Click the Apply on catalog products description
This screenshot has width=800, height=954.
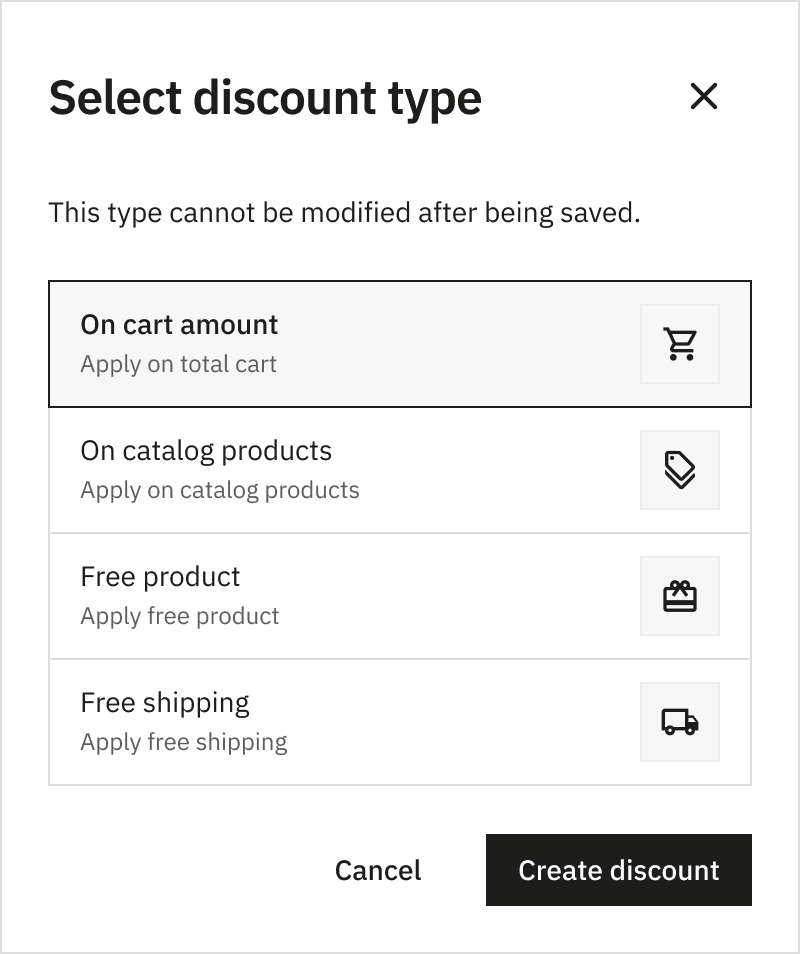(220, 490)
